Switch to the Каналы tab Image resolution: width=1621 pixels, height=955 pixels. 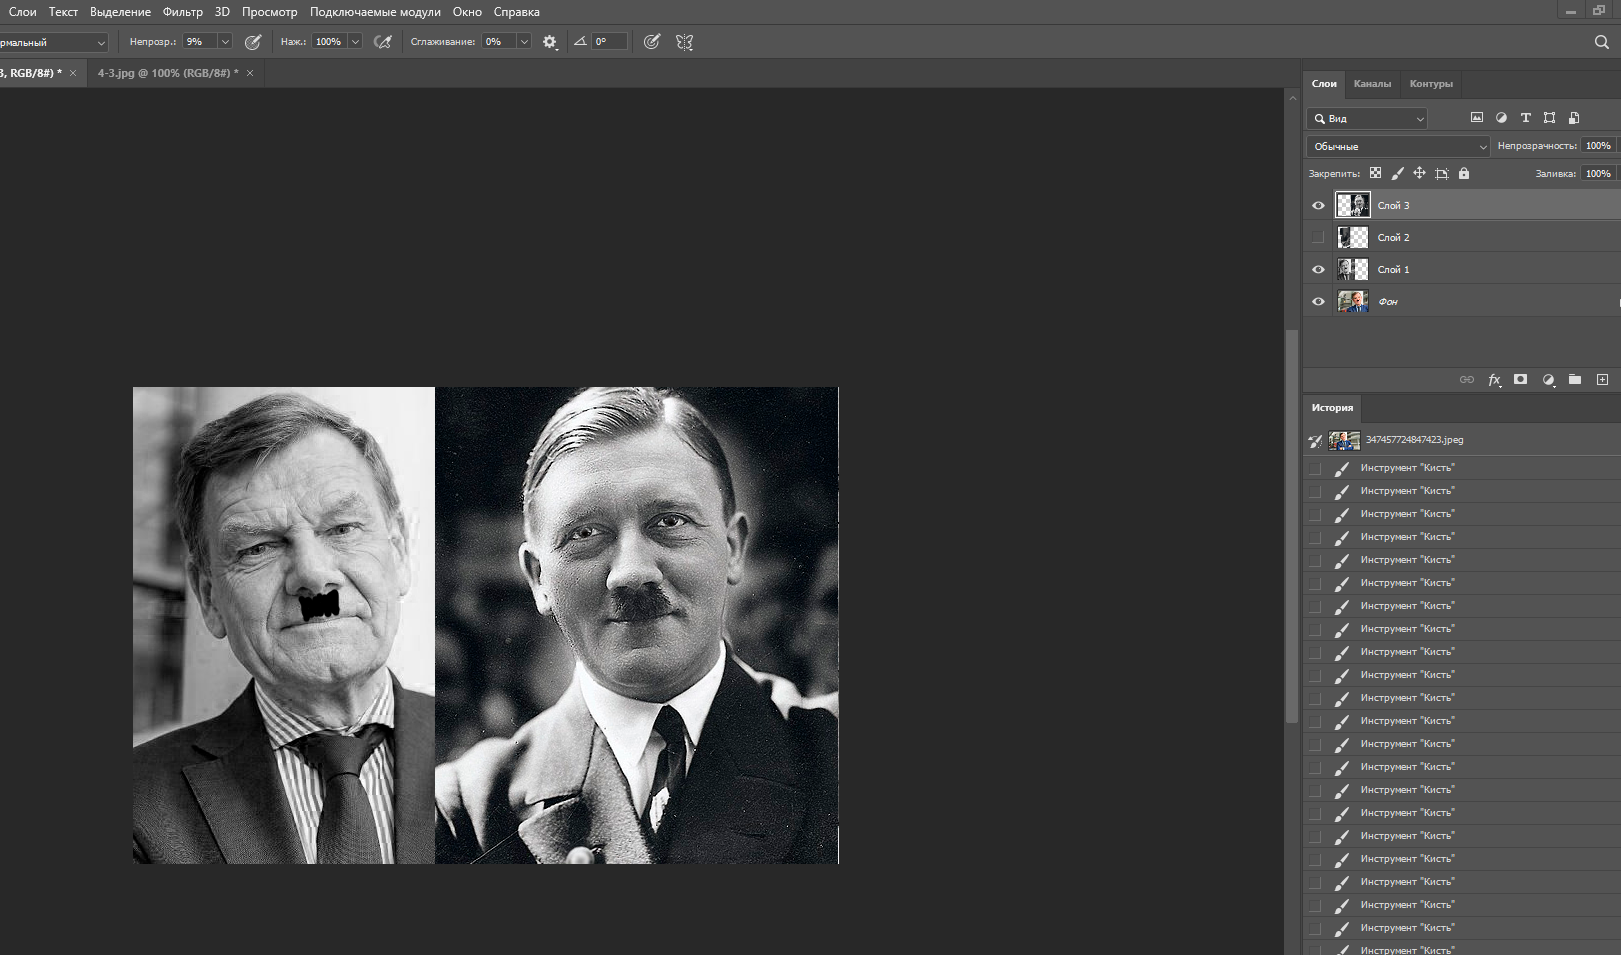point(1372,84)
